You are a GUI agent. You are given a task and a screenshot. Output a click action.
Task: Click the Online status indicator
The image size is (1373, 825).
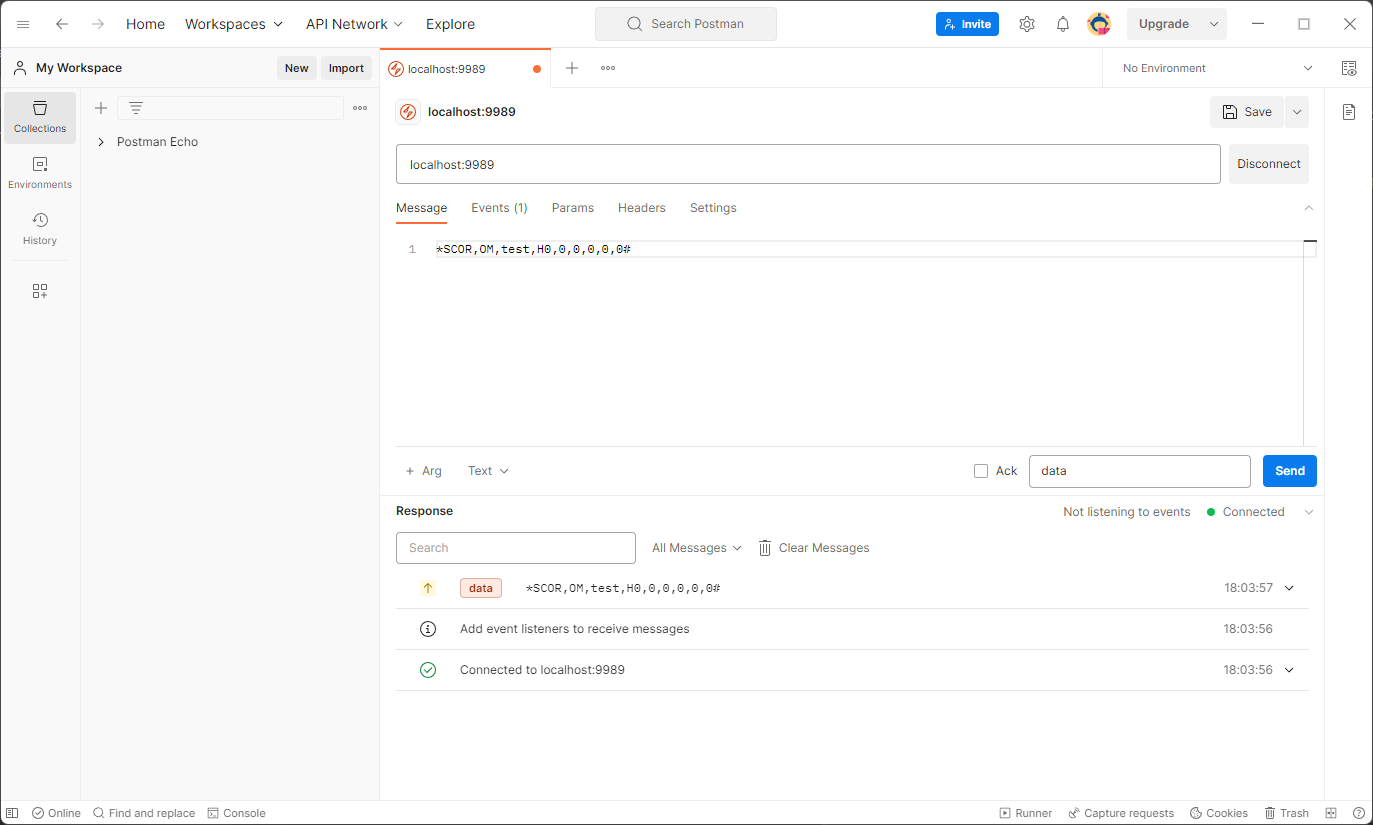point(56,813)
